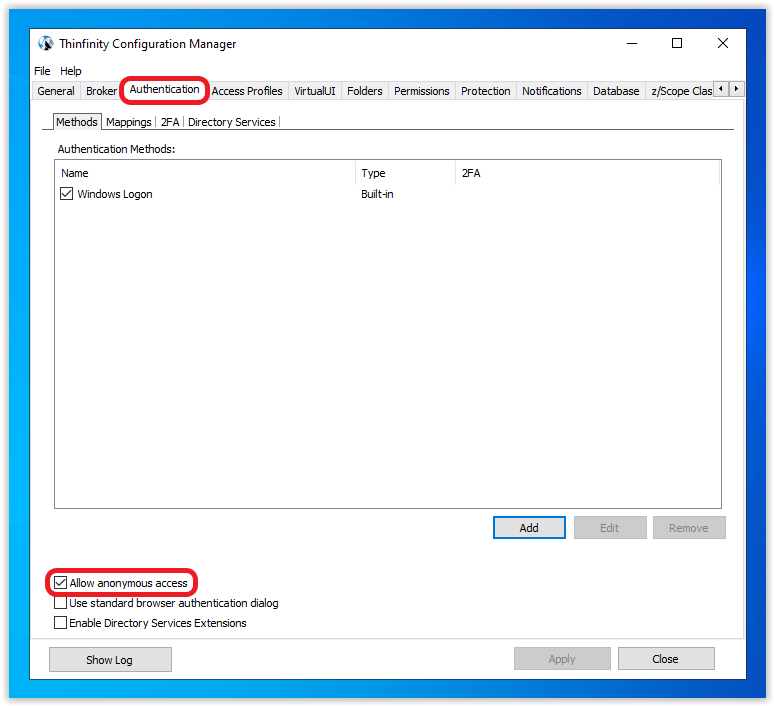Open the Folders tab
This screenshot has height=706, width=774.
[x=364, y=91]
